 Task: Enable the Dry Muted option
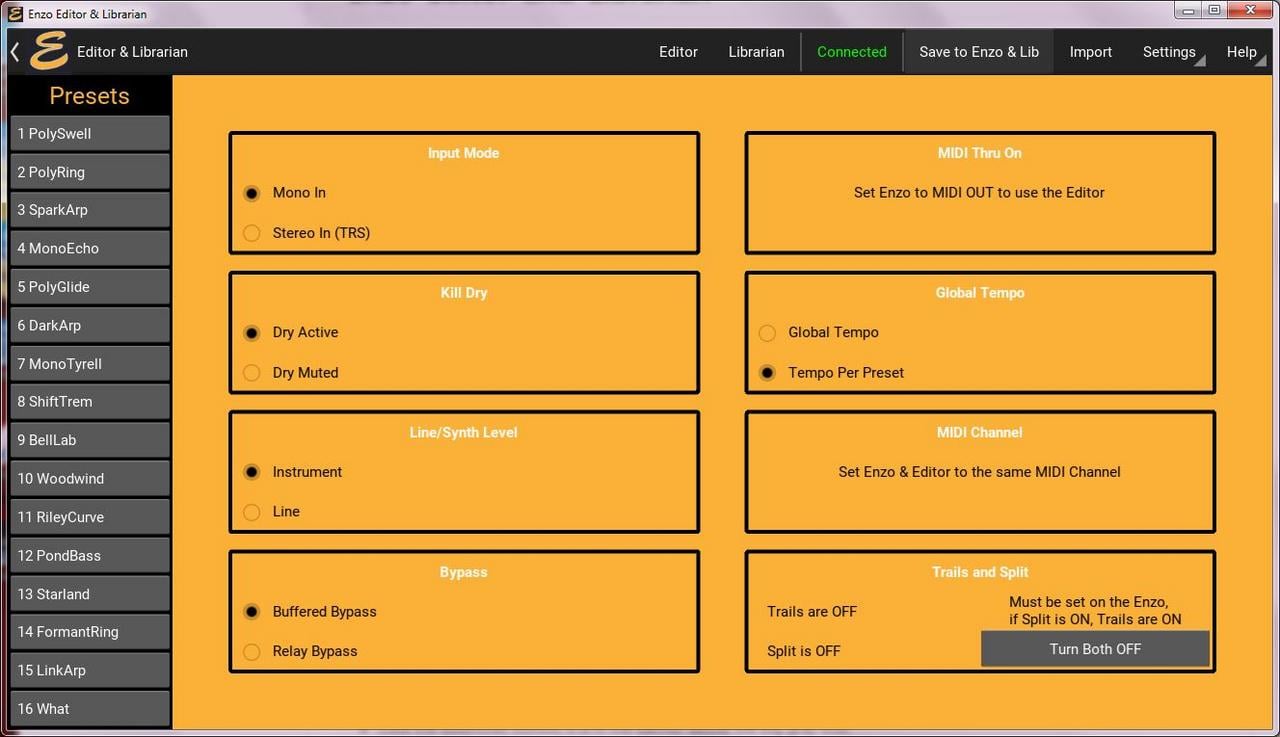click(x=252, y=373)
